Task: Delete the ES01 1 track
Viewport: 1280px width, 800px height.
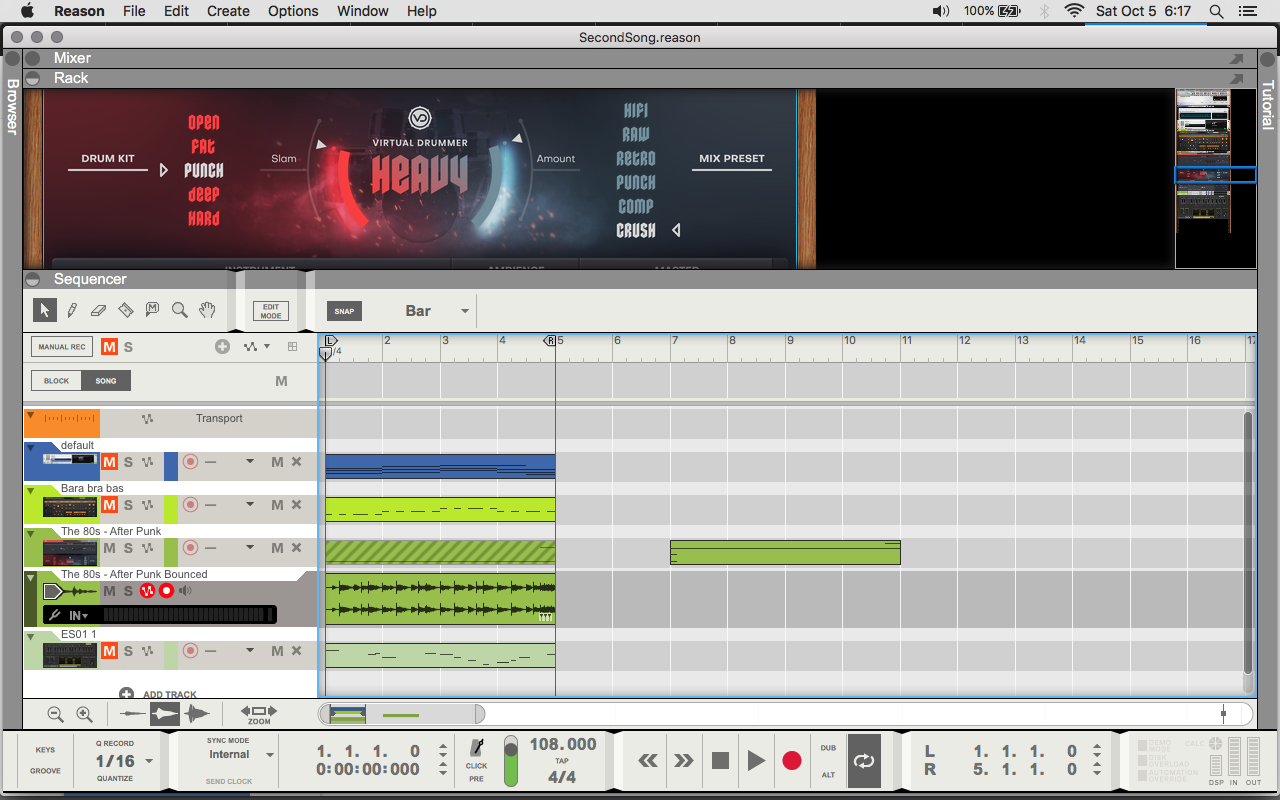Action: point(296,651)
